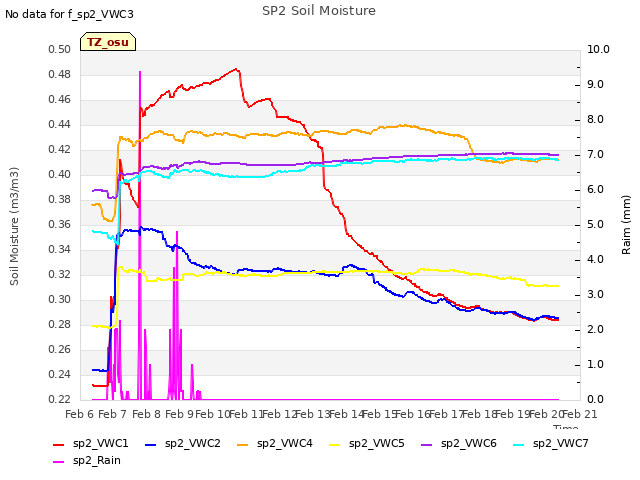640x480 pixels.
Task: Click the purple sp2_VWC6 legend color marker
Action: coord(427,444)
